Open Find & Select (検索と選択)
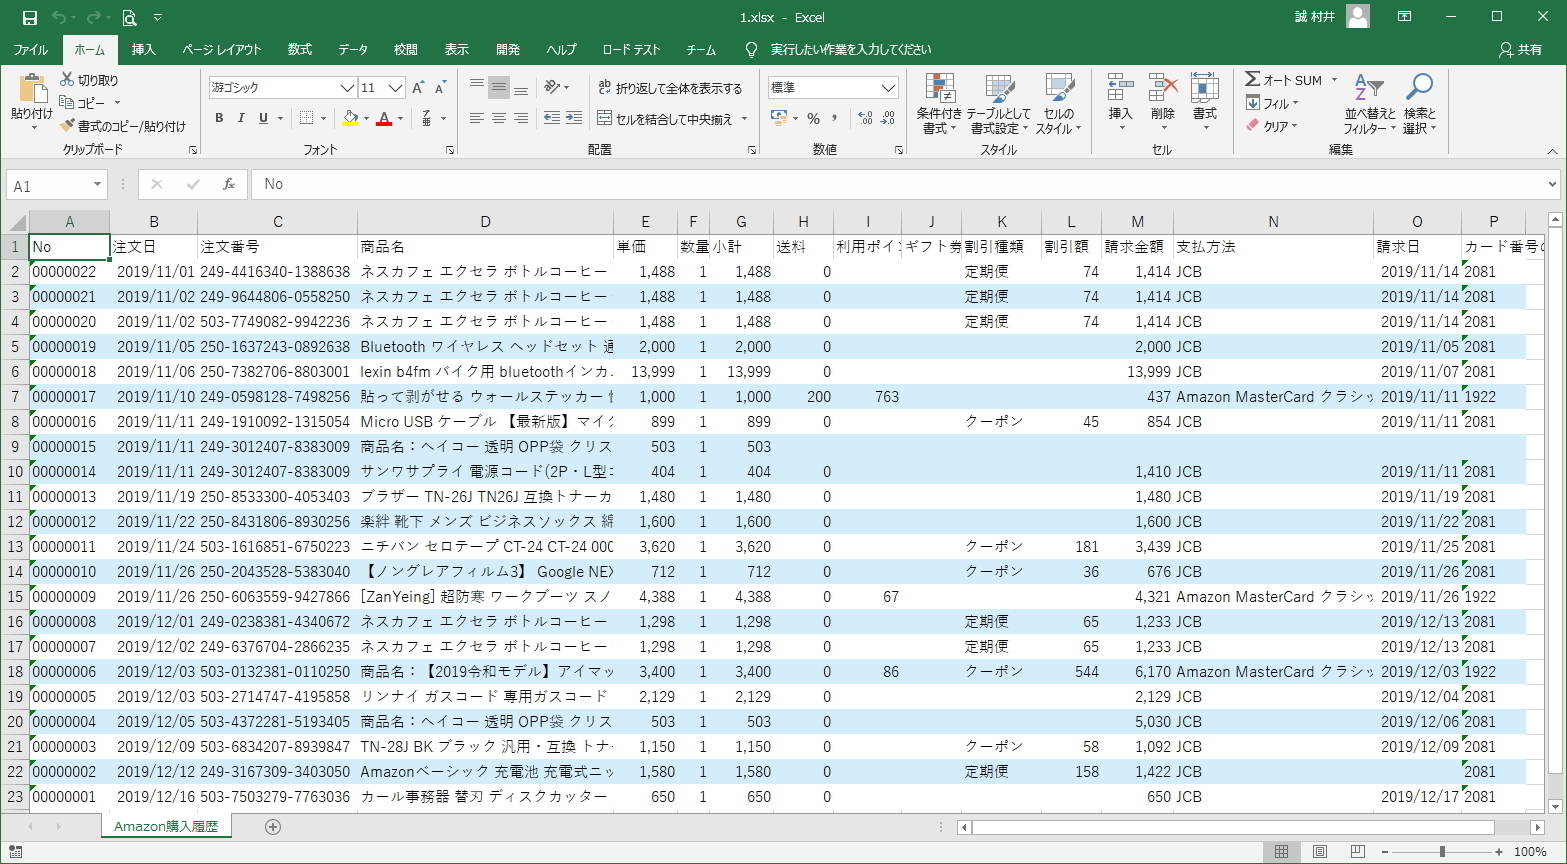 click(1417, 100)
